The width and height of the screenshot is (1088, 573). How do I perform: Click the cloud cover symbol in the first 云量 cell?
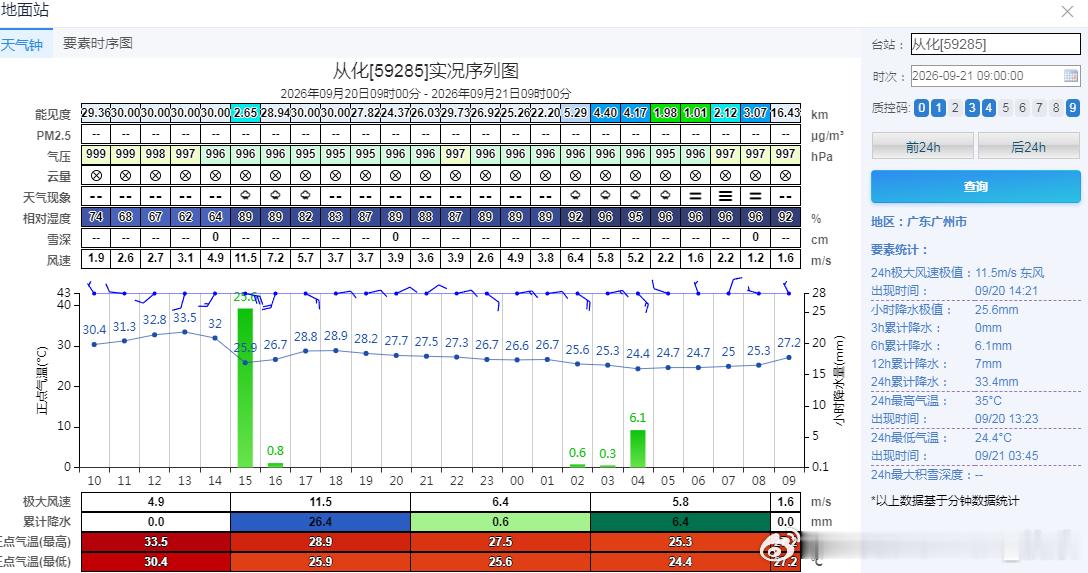click(x=96, y=176)
